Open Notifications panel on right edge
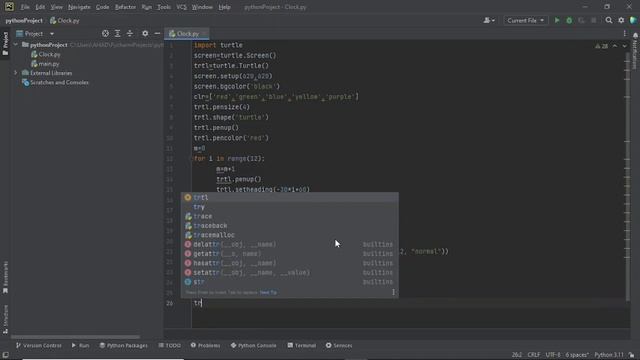Screen dimensions: 640x360 coord(635,51)
